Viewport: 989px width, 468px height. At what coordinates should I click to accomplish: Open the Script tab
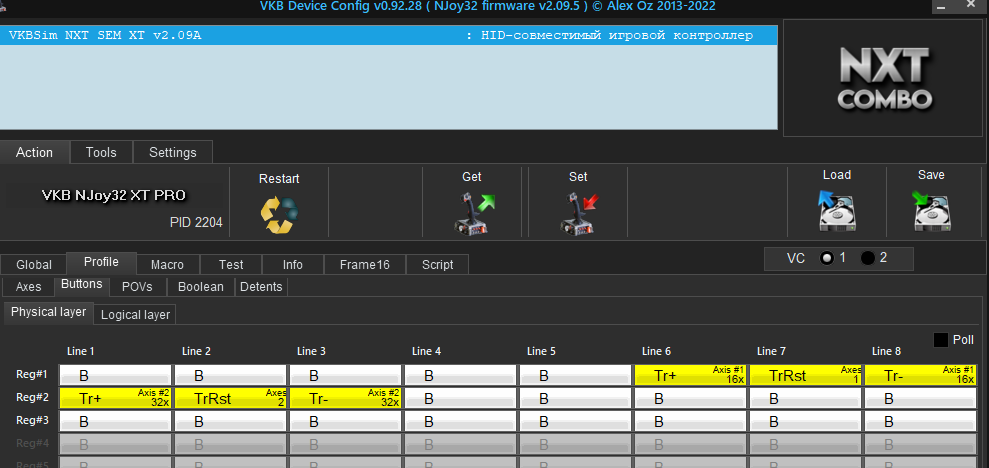tap(438, 265)
